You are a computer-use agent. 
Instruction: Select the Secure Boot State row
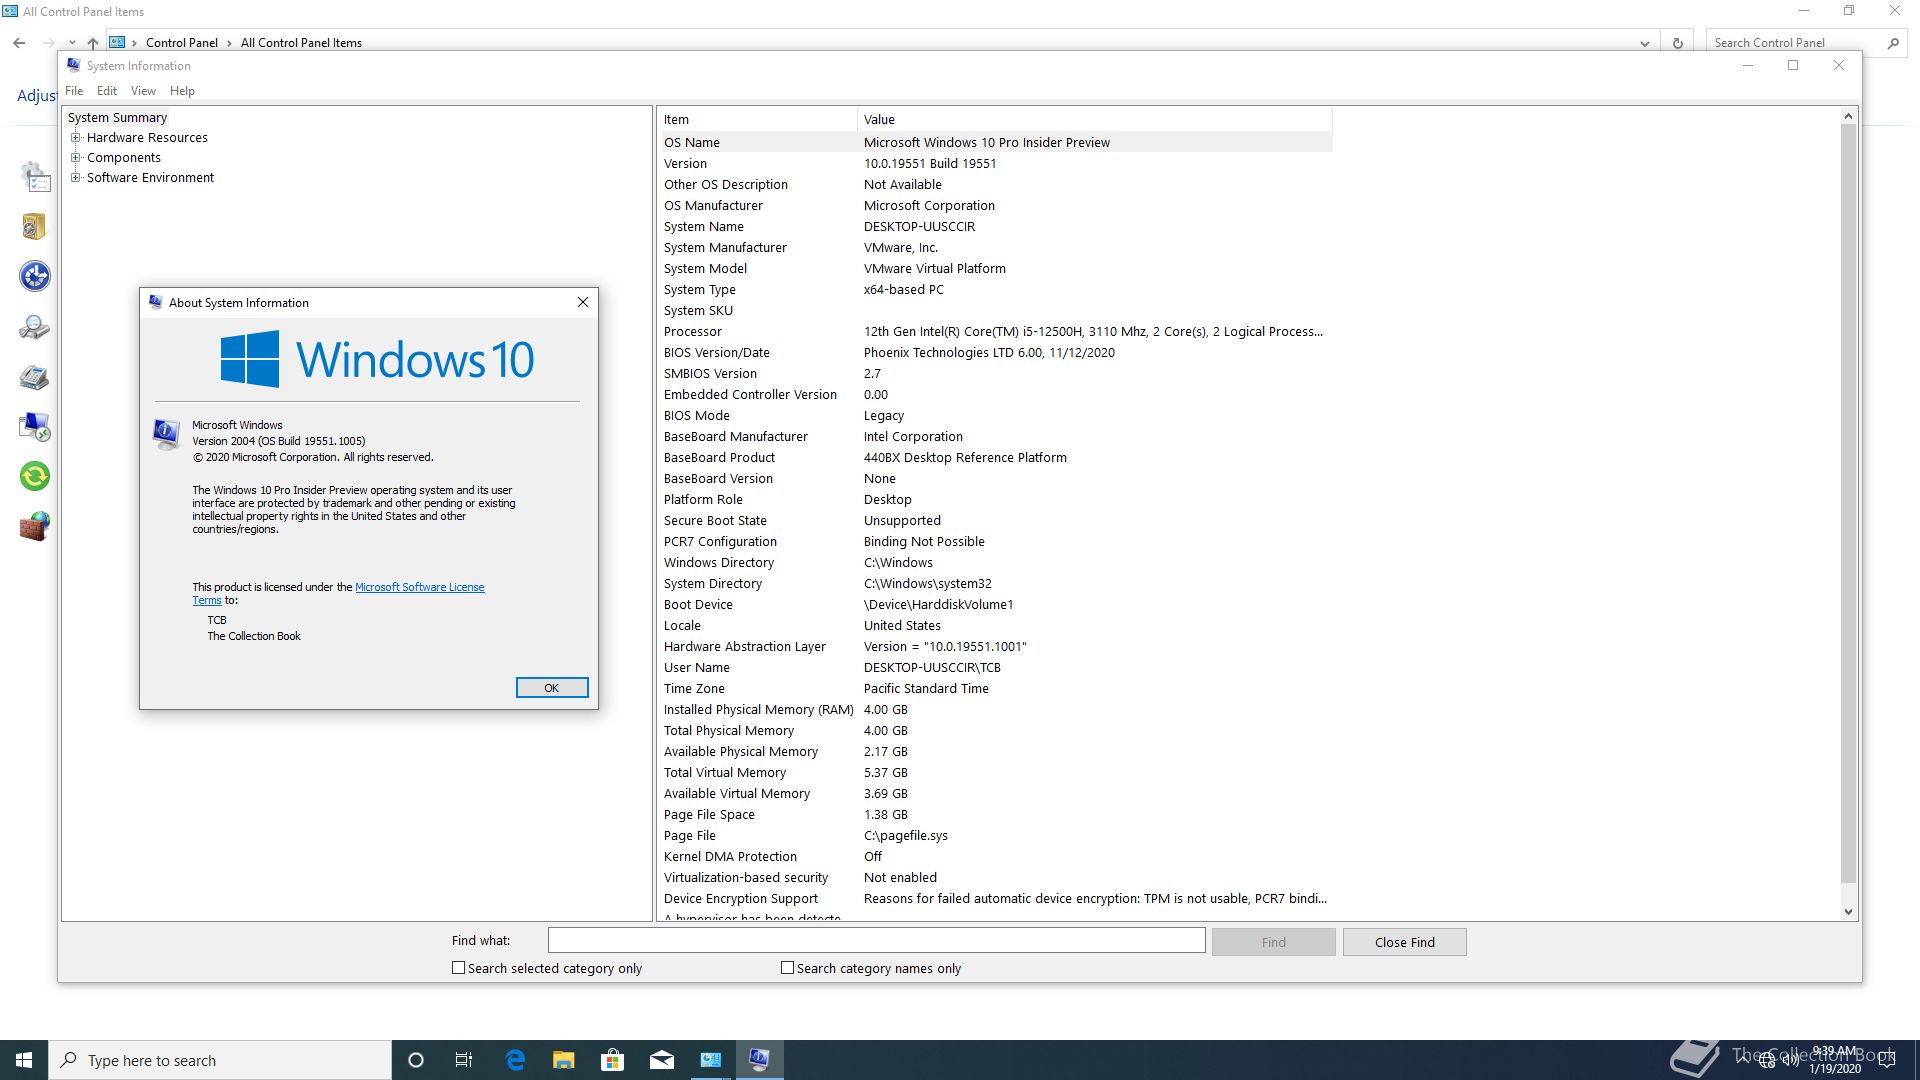tap(996, 520)
